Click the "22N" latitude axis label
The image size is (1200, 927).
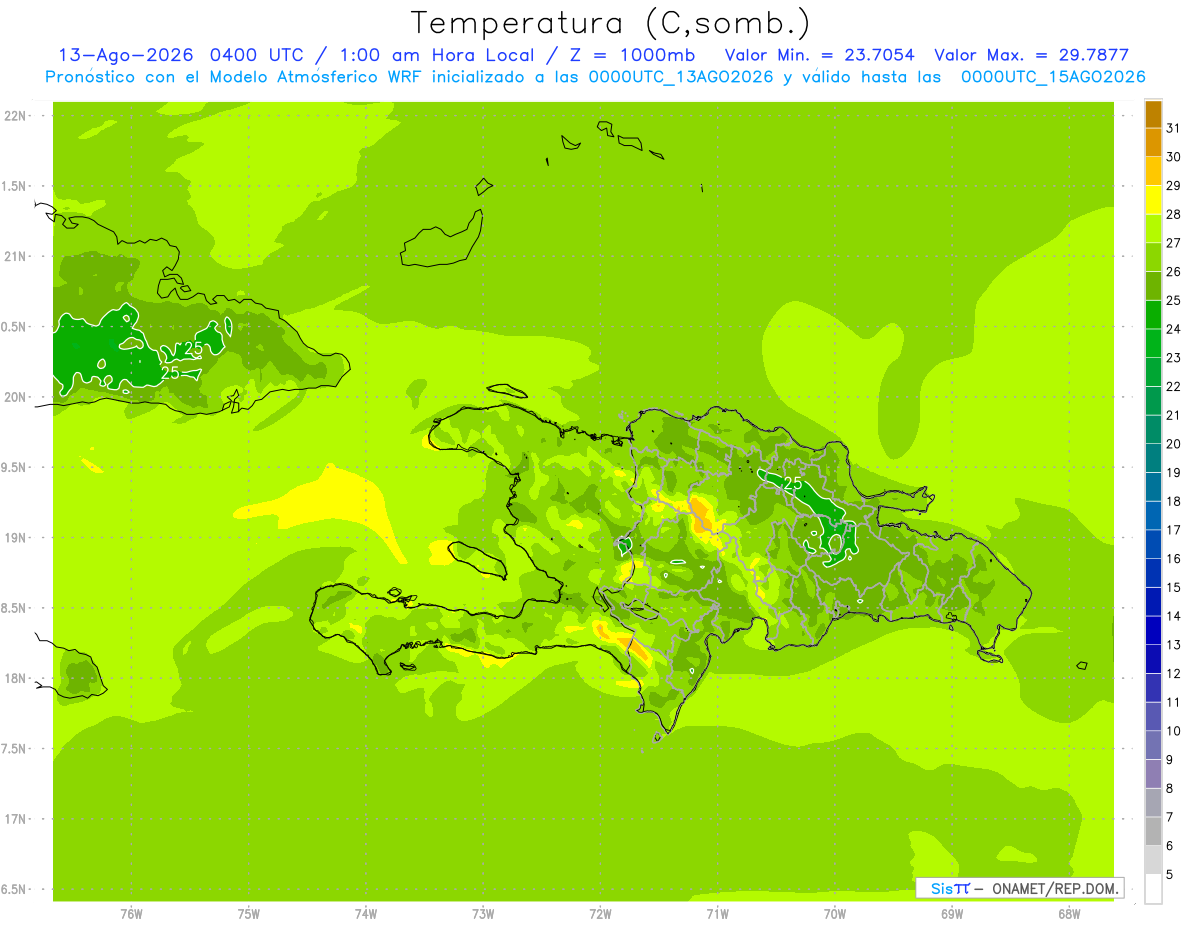(x=15, y=116)
